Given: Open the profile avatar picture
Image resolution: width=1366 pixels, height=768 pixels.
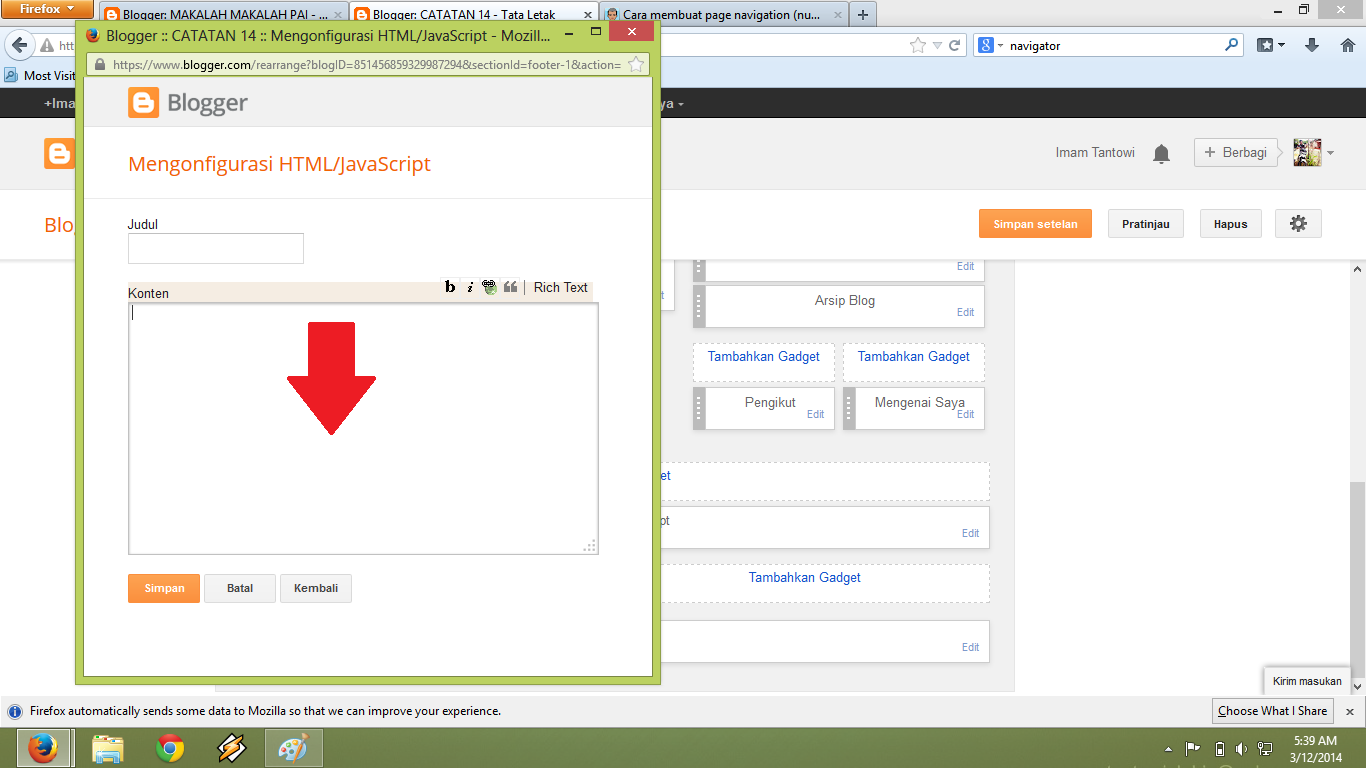Looking at the screenshot, I should click(x=1307, y=152).
